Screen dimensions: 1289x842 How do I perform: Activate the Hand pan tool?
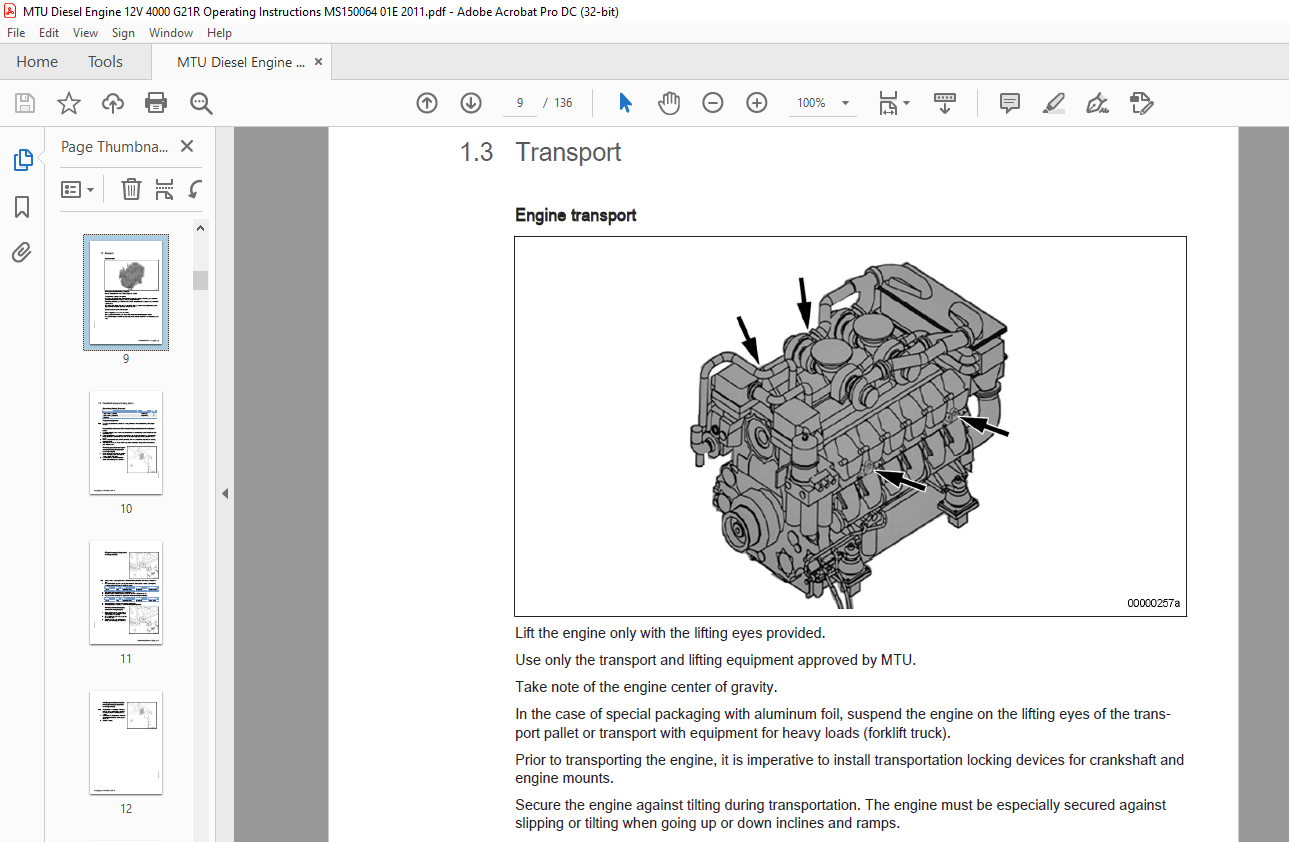point(669,103)
